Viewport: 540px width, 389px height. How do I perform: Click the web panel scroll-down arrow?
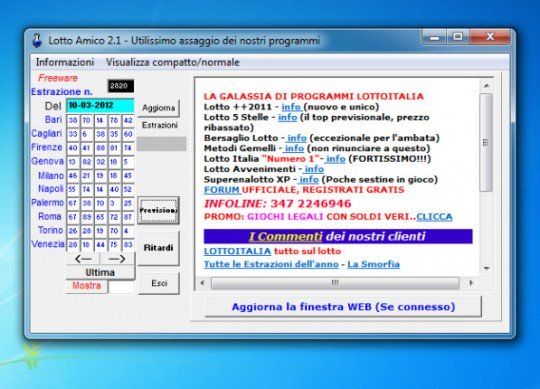486,268
